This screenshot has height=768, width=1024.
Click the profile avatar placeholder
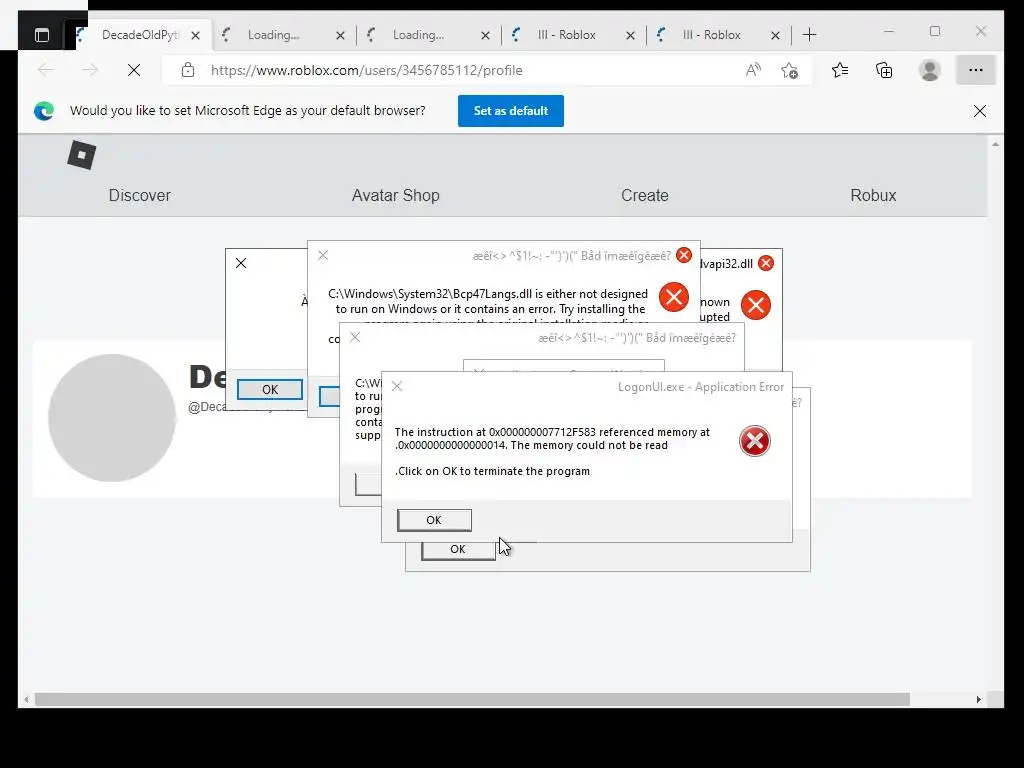112,418
